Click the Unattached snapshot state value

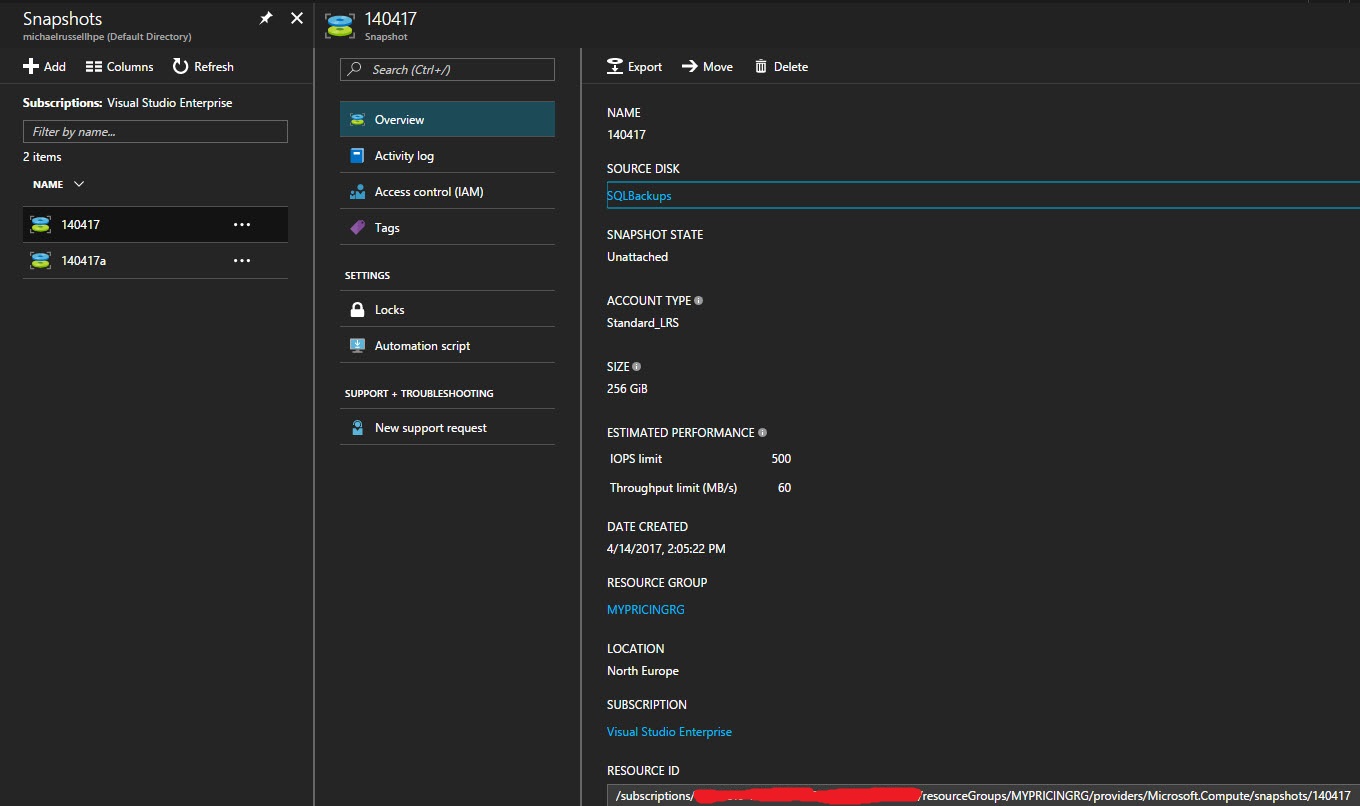(637, 257)
